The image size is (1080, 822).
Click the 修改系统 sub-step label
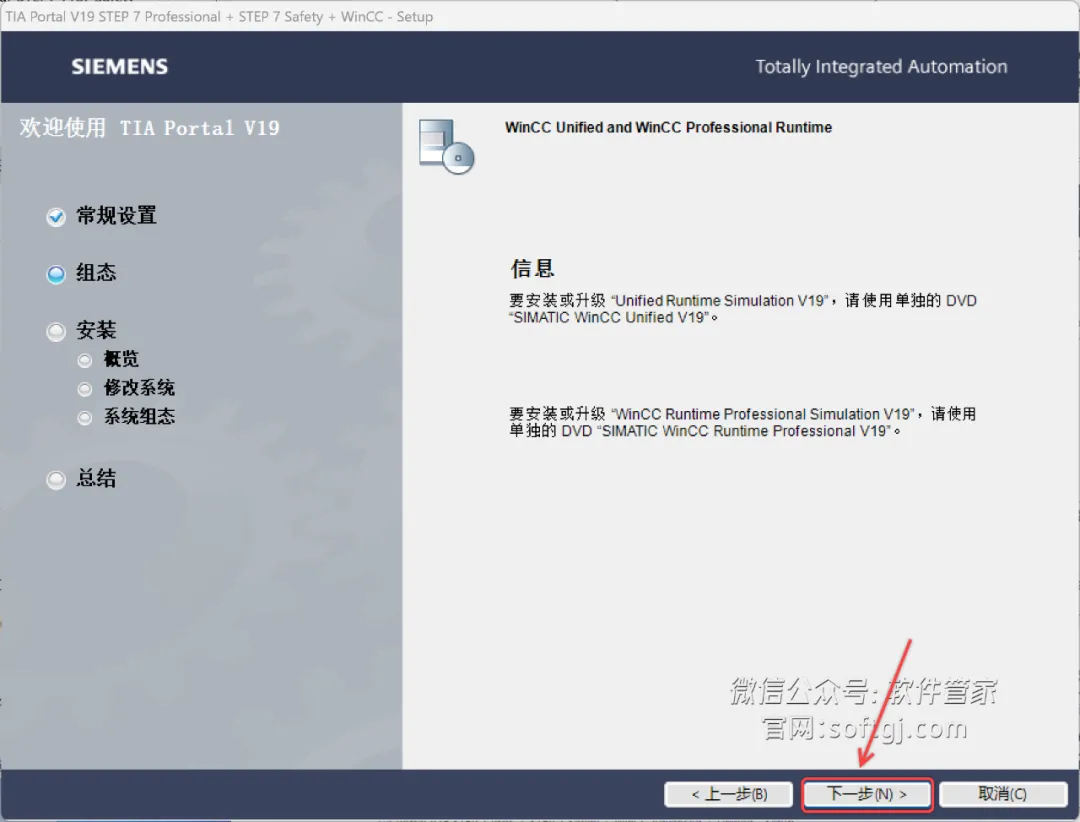(139, 388)
